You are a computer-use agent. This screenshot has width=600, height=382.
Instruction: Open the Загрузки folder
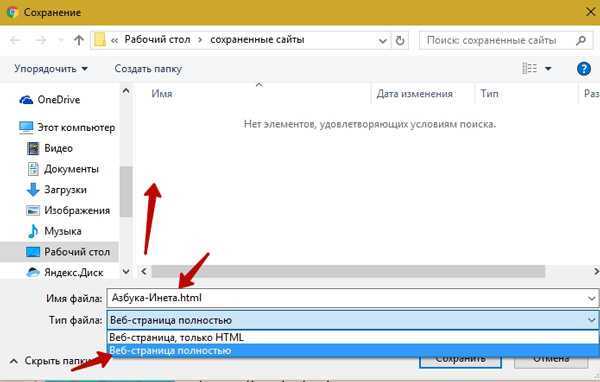pyautogui.click(x=65, y=190)
